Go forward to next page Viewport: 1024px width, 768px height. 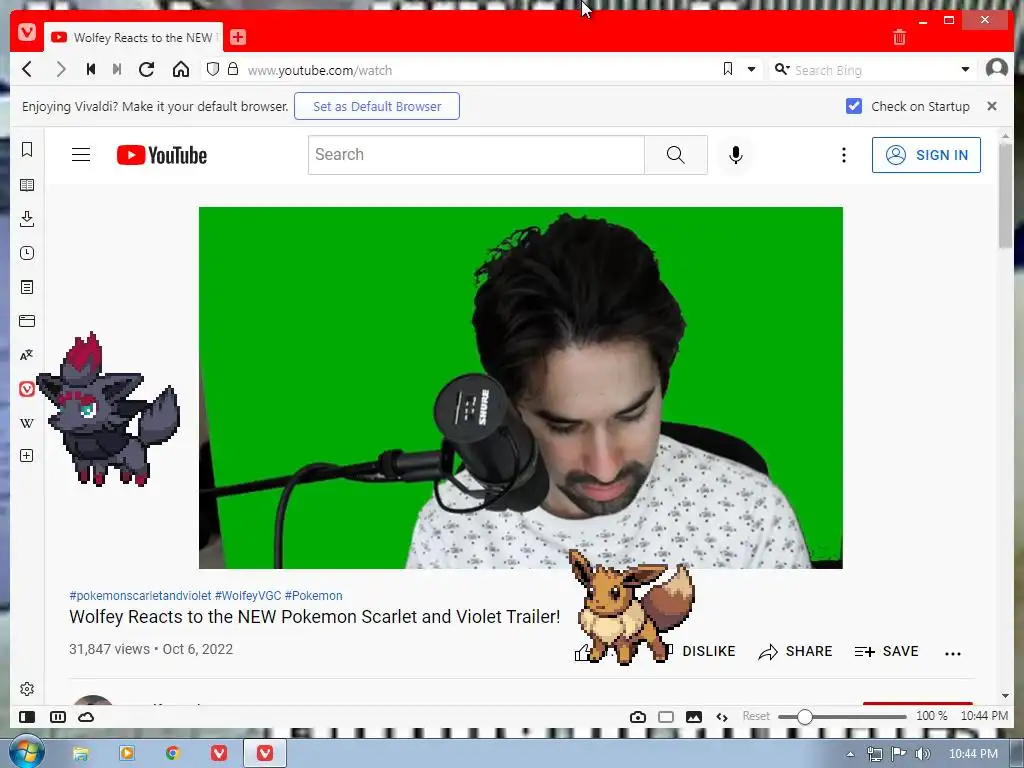61,69
